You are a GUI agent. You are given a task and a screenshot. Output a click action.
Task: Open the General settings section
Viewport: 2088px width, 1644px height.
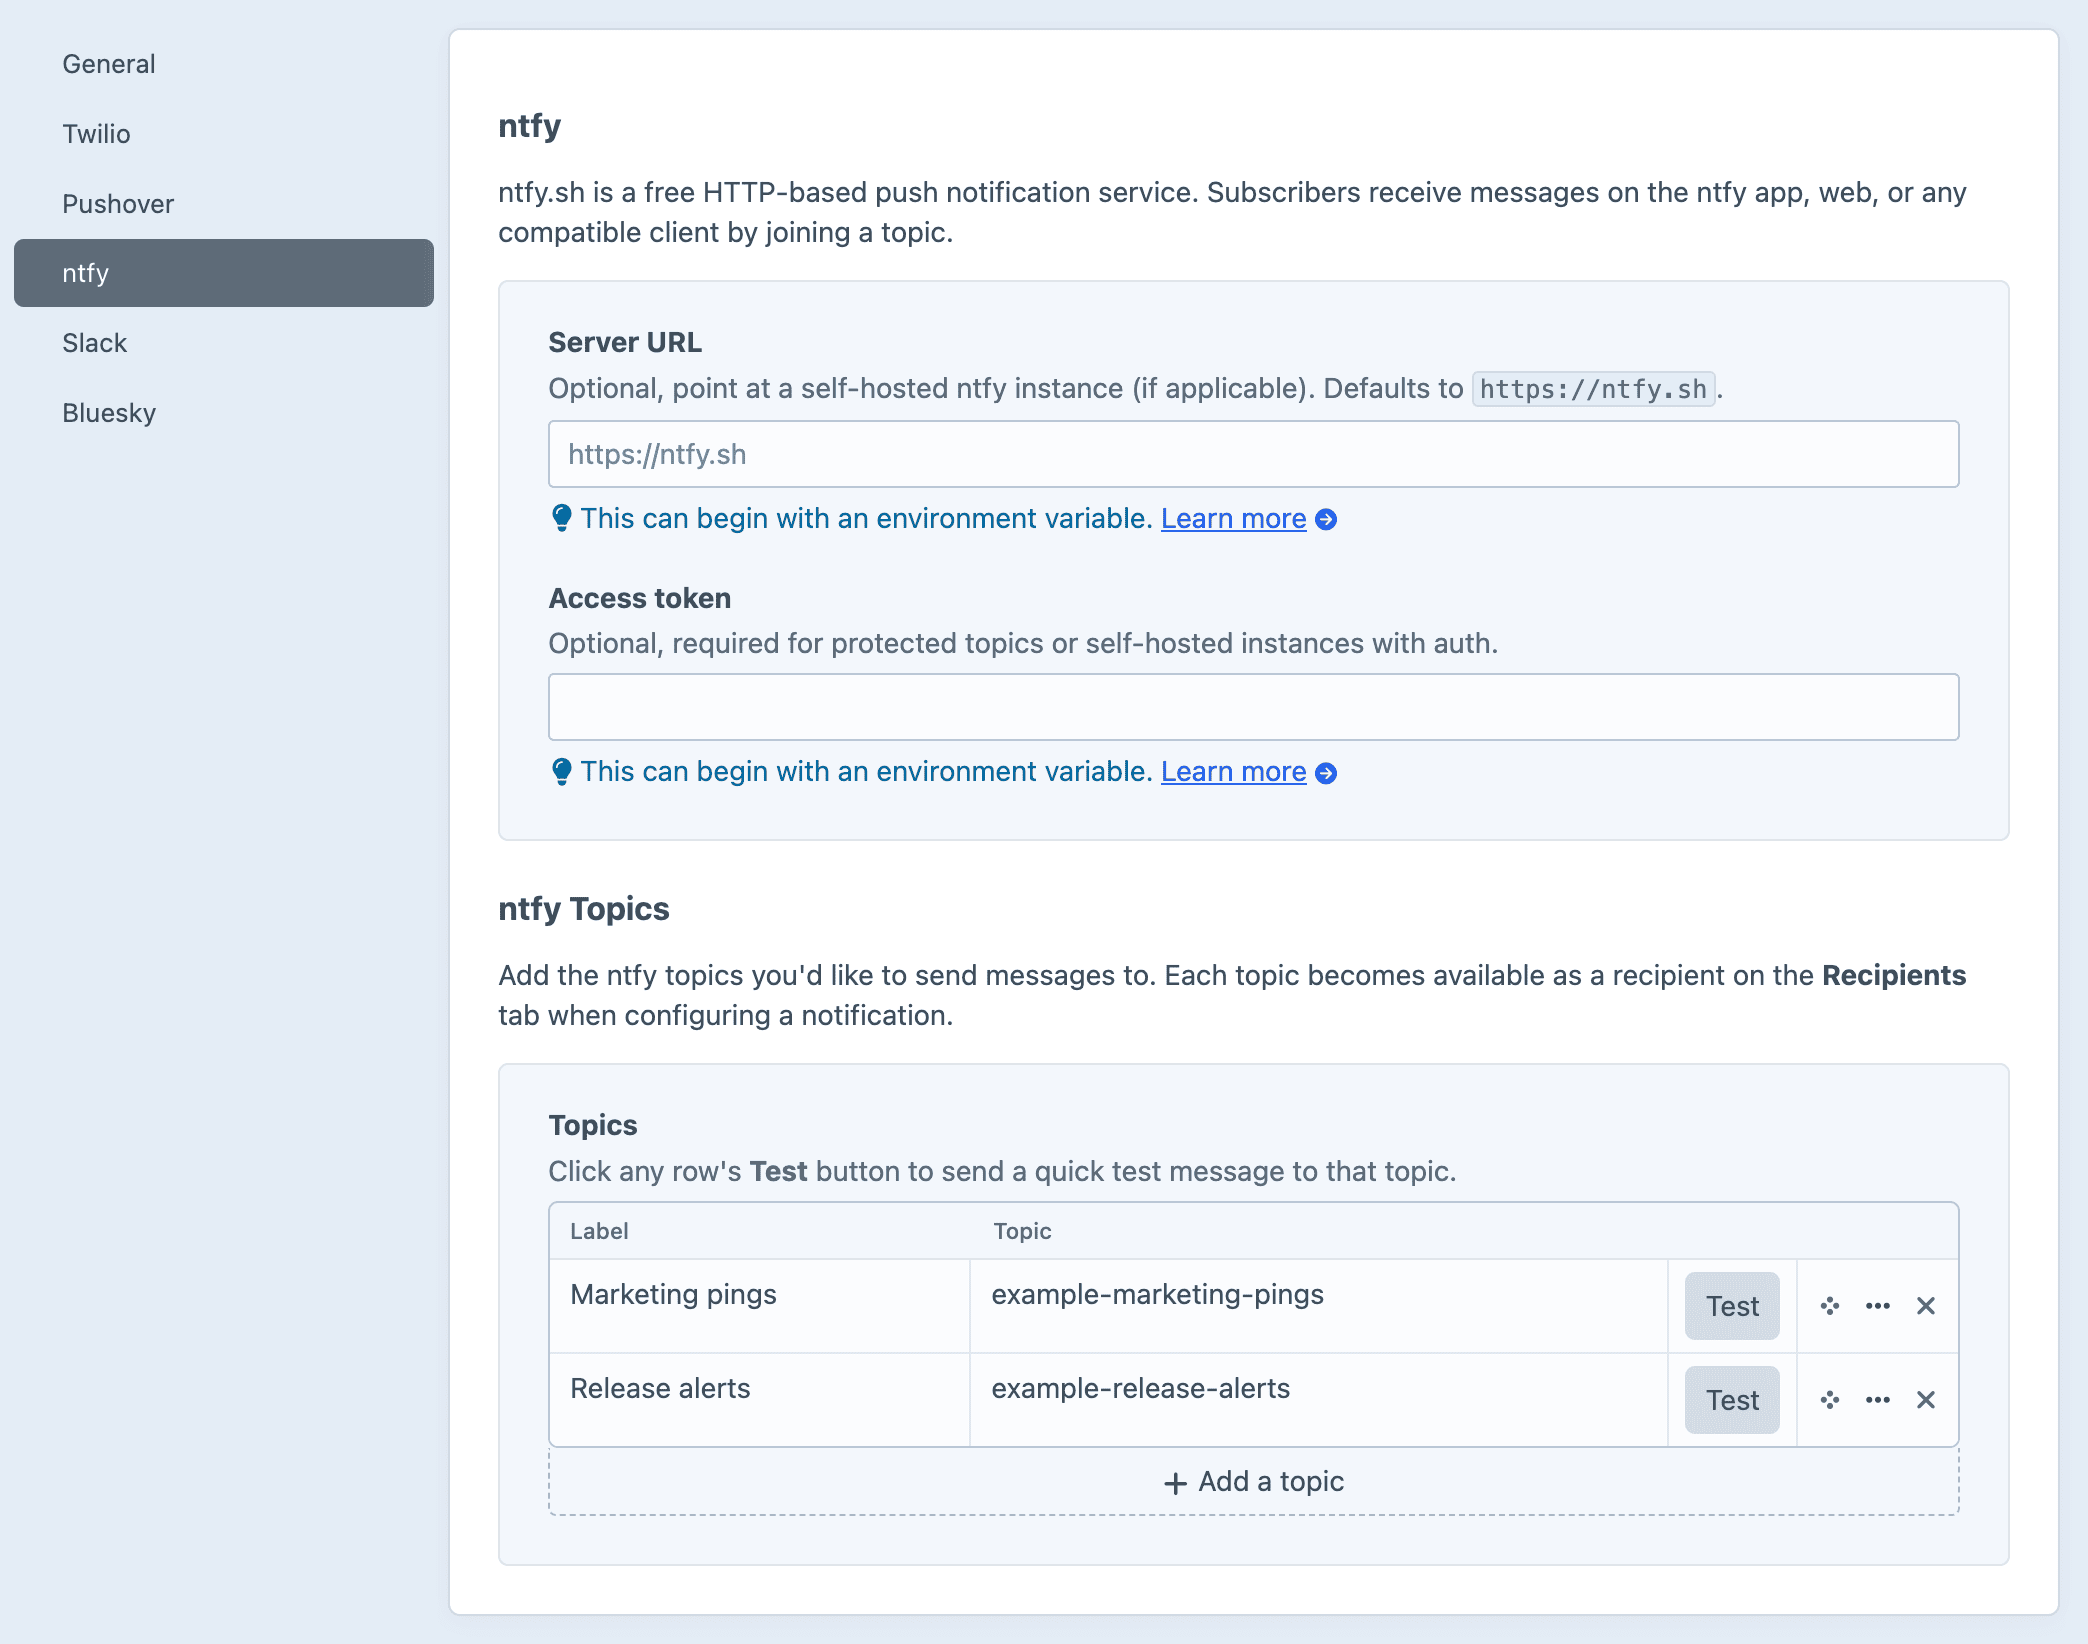coord(224,64)
